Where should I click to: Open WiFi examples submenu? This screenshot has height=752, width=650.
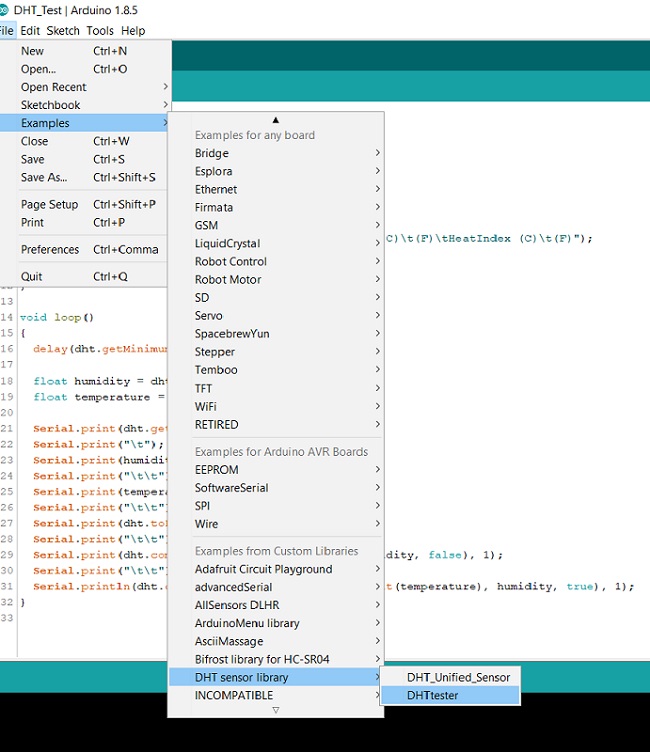tap(276, 407)
